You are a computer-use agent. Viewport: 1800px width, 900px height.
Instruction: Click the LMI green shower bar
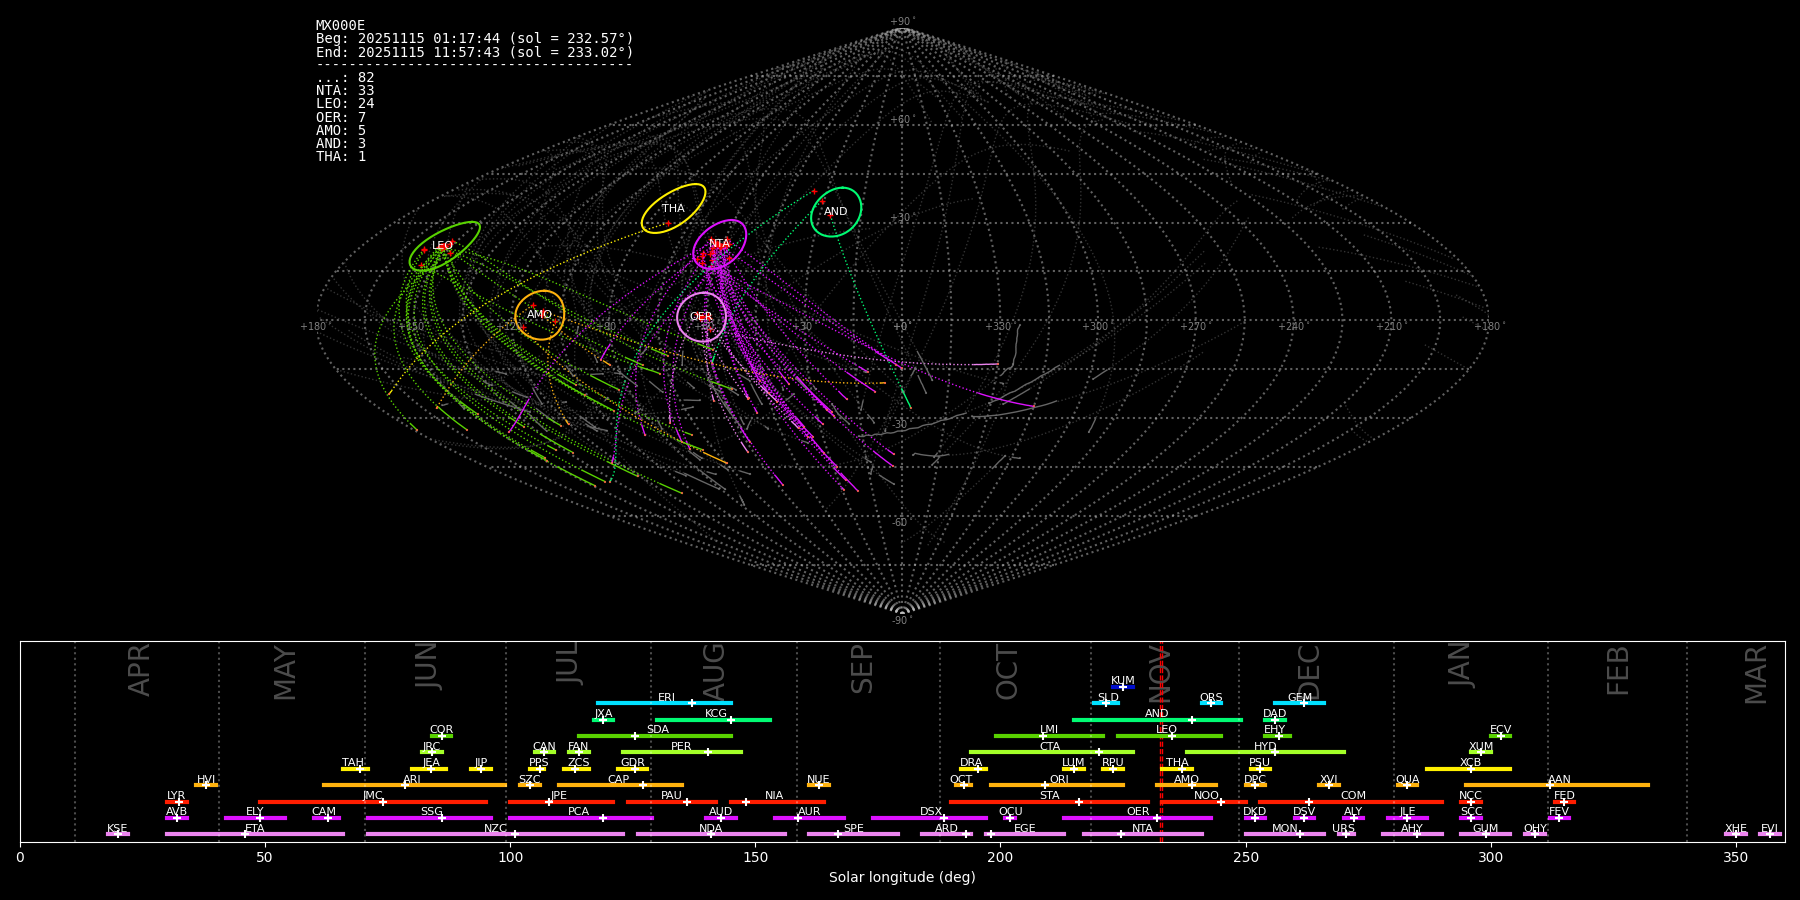coord(1049,736)
